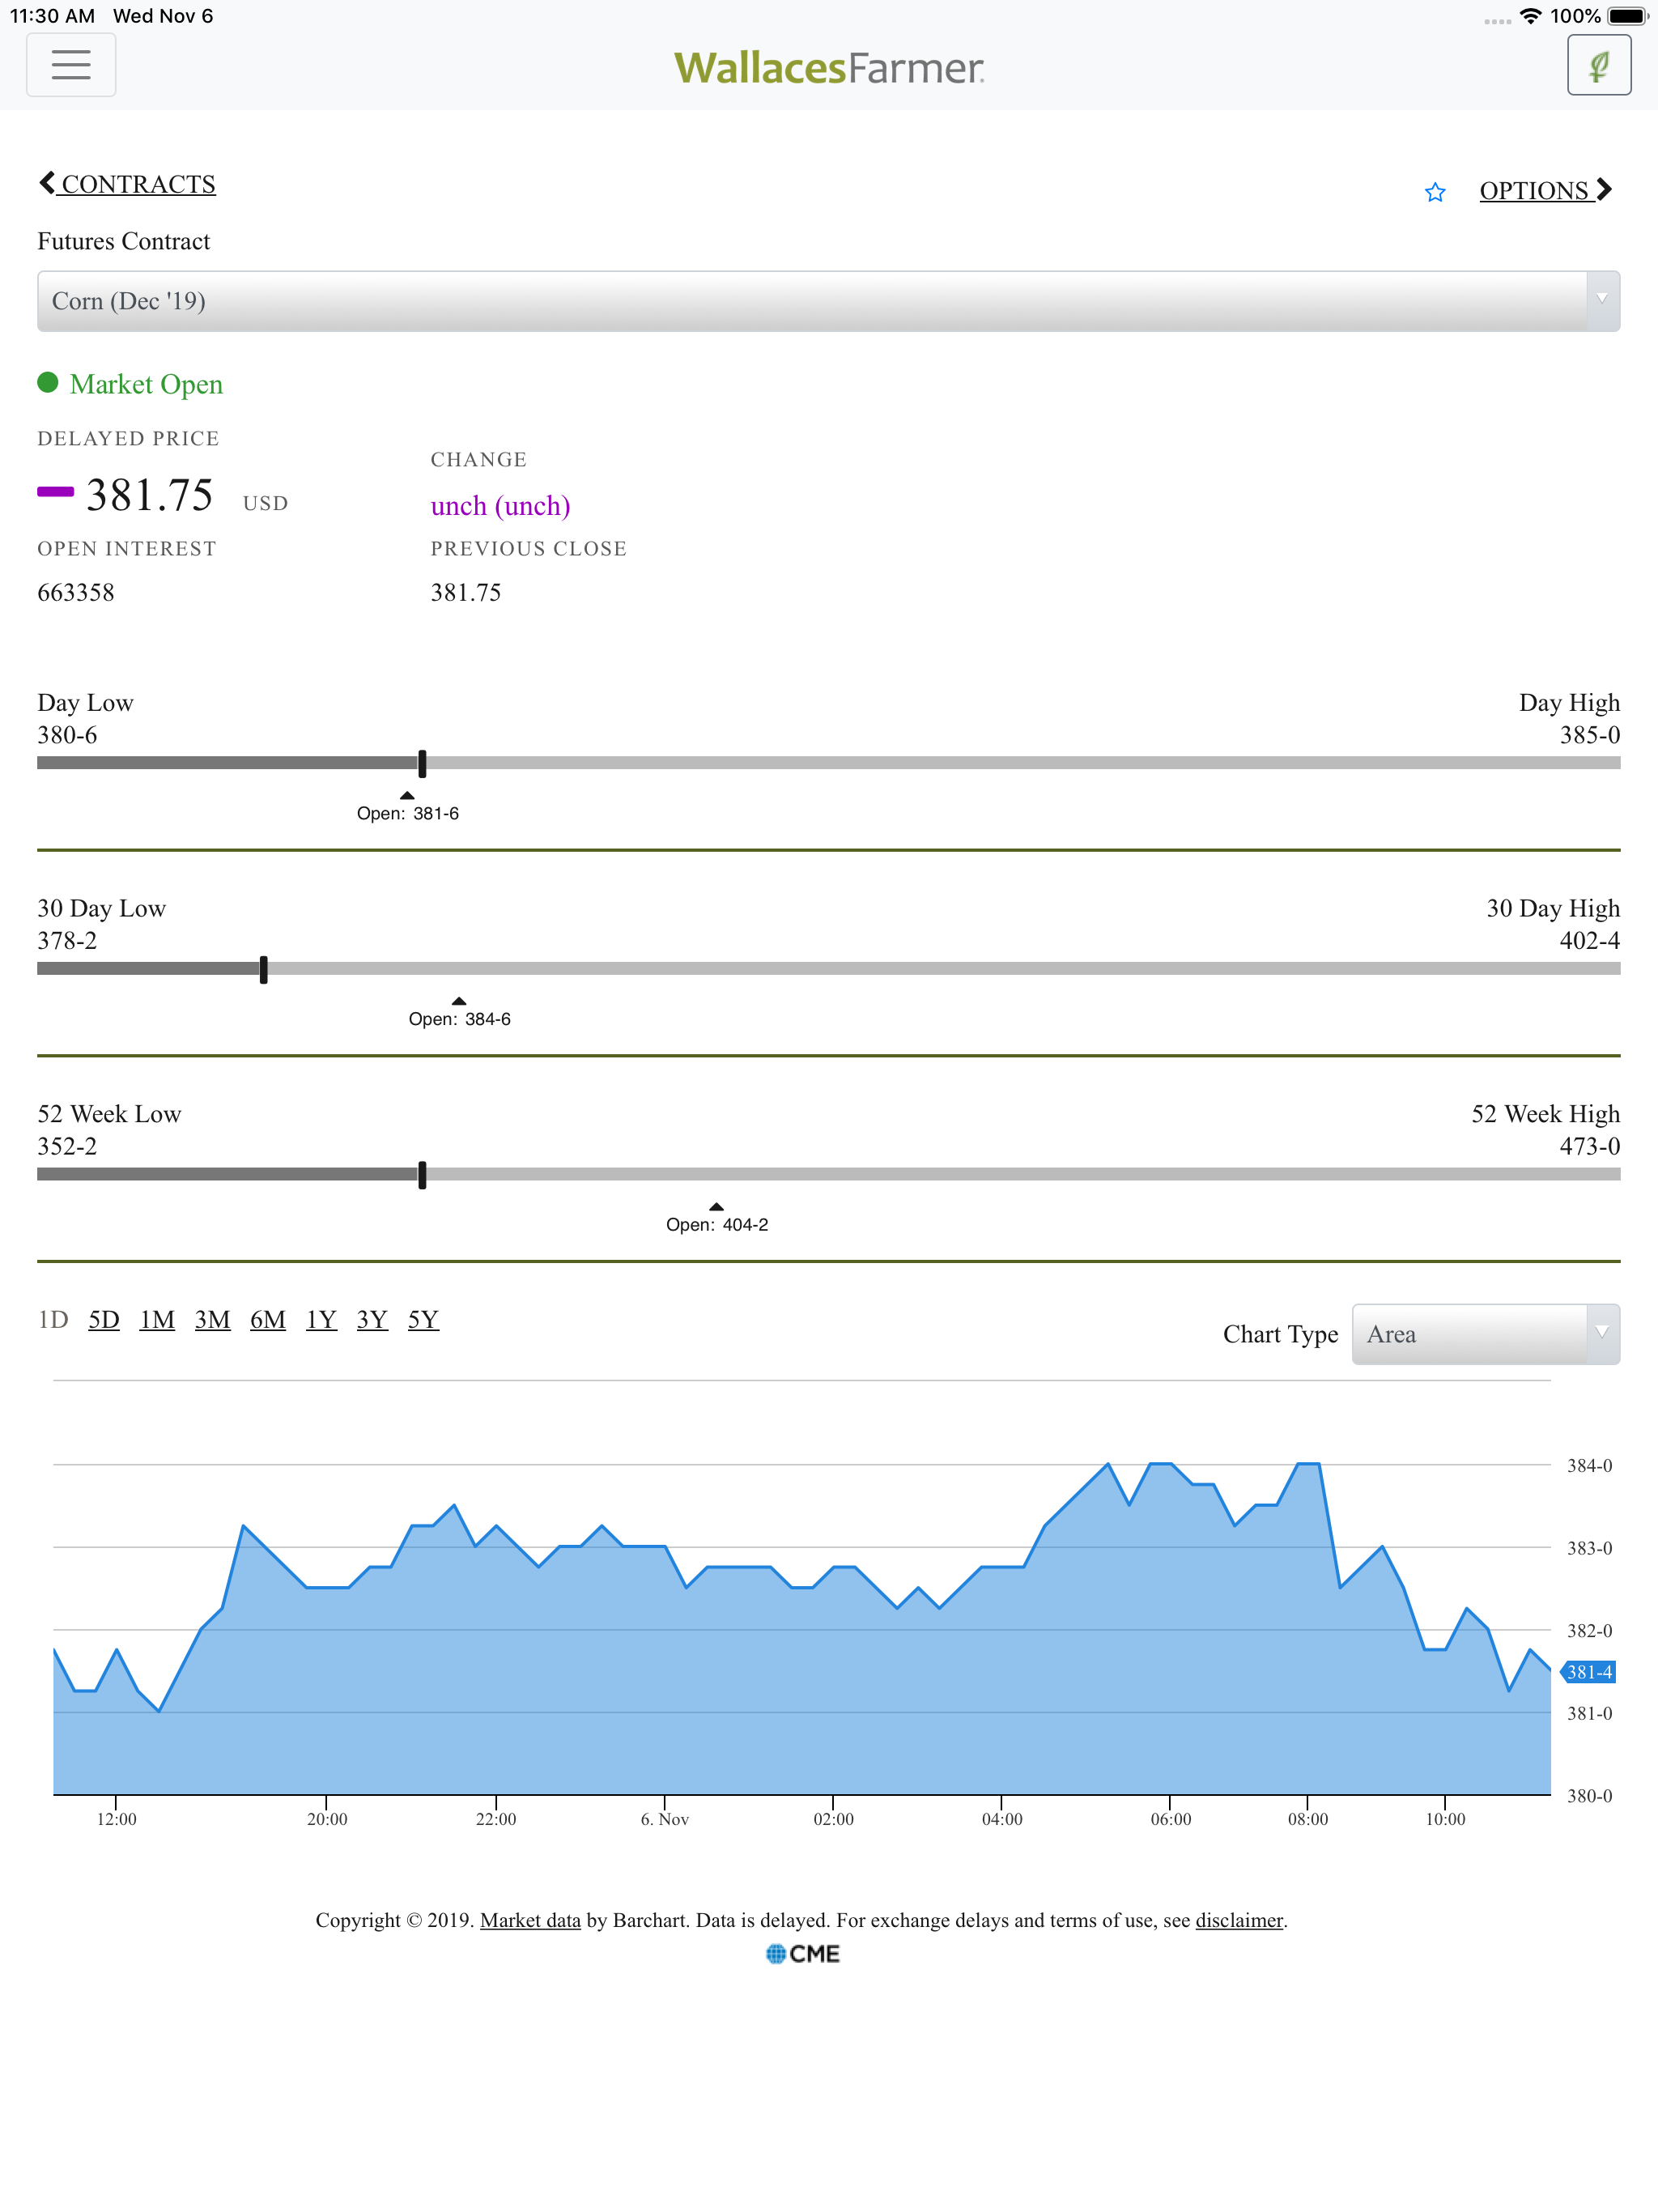Expand the Corn (Dec '19) futures contract dropdown
This screenshot has height=2212, width=1658.
click(828, 301)
